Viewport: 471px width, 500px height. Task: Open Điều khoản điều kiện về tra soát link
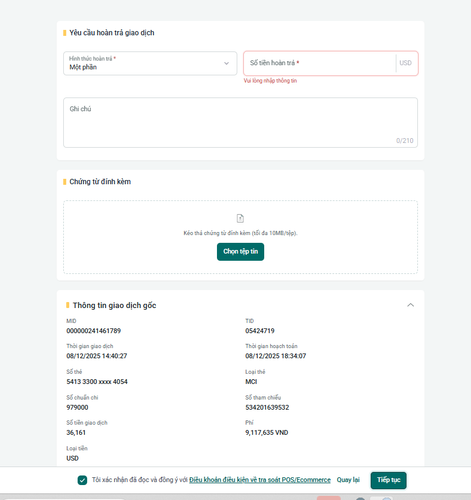(260, 480)
